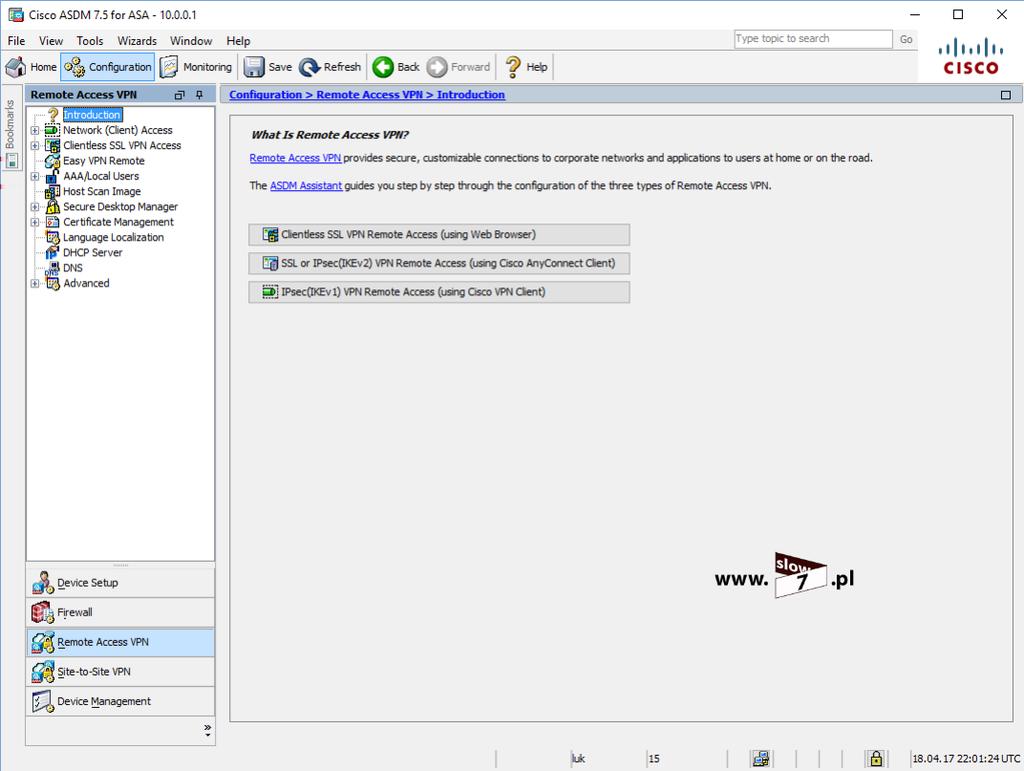Screen dimensions: 1024x771
Task: Expand Secure Desktop Manager node
Action: (35, 207)
